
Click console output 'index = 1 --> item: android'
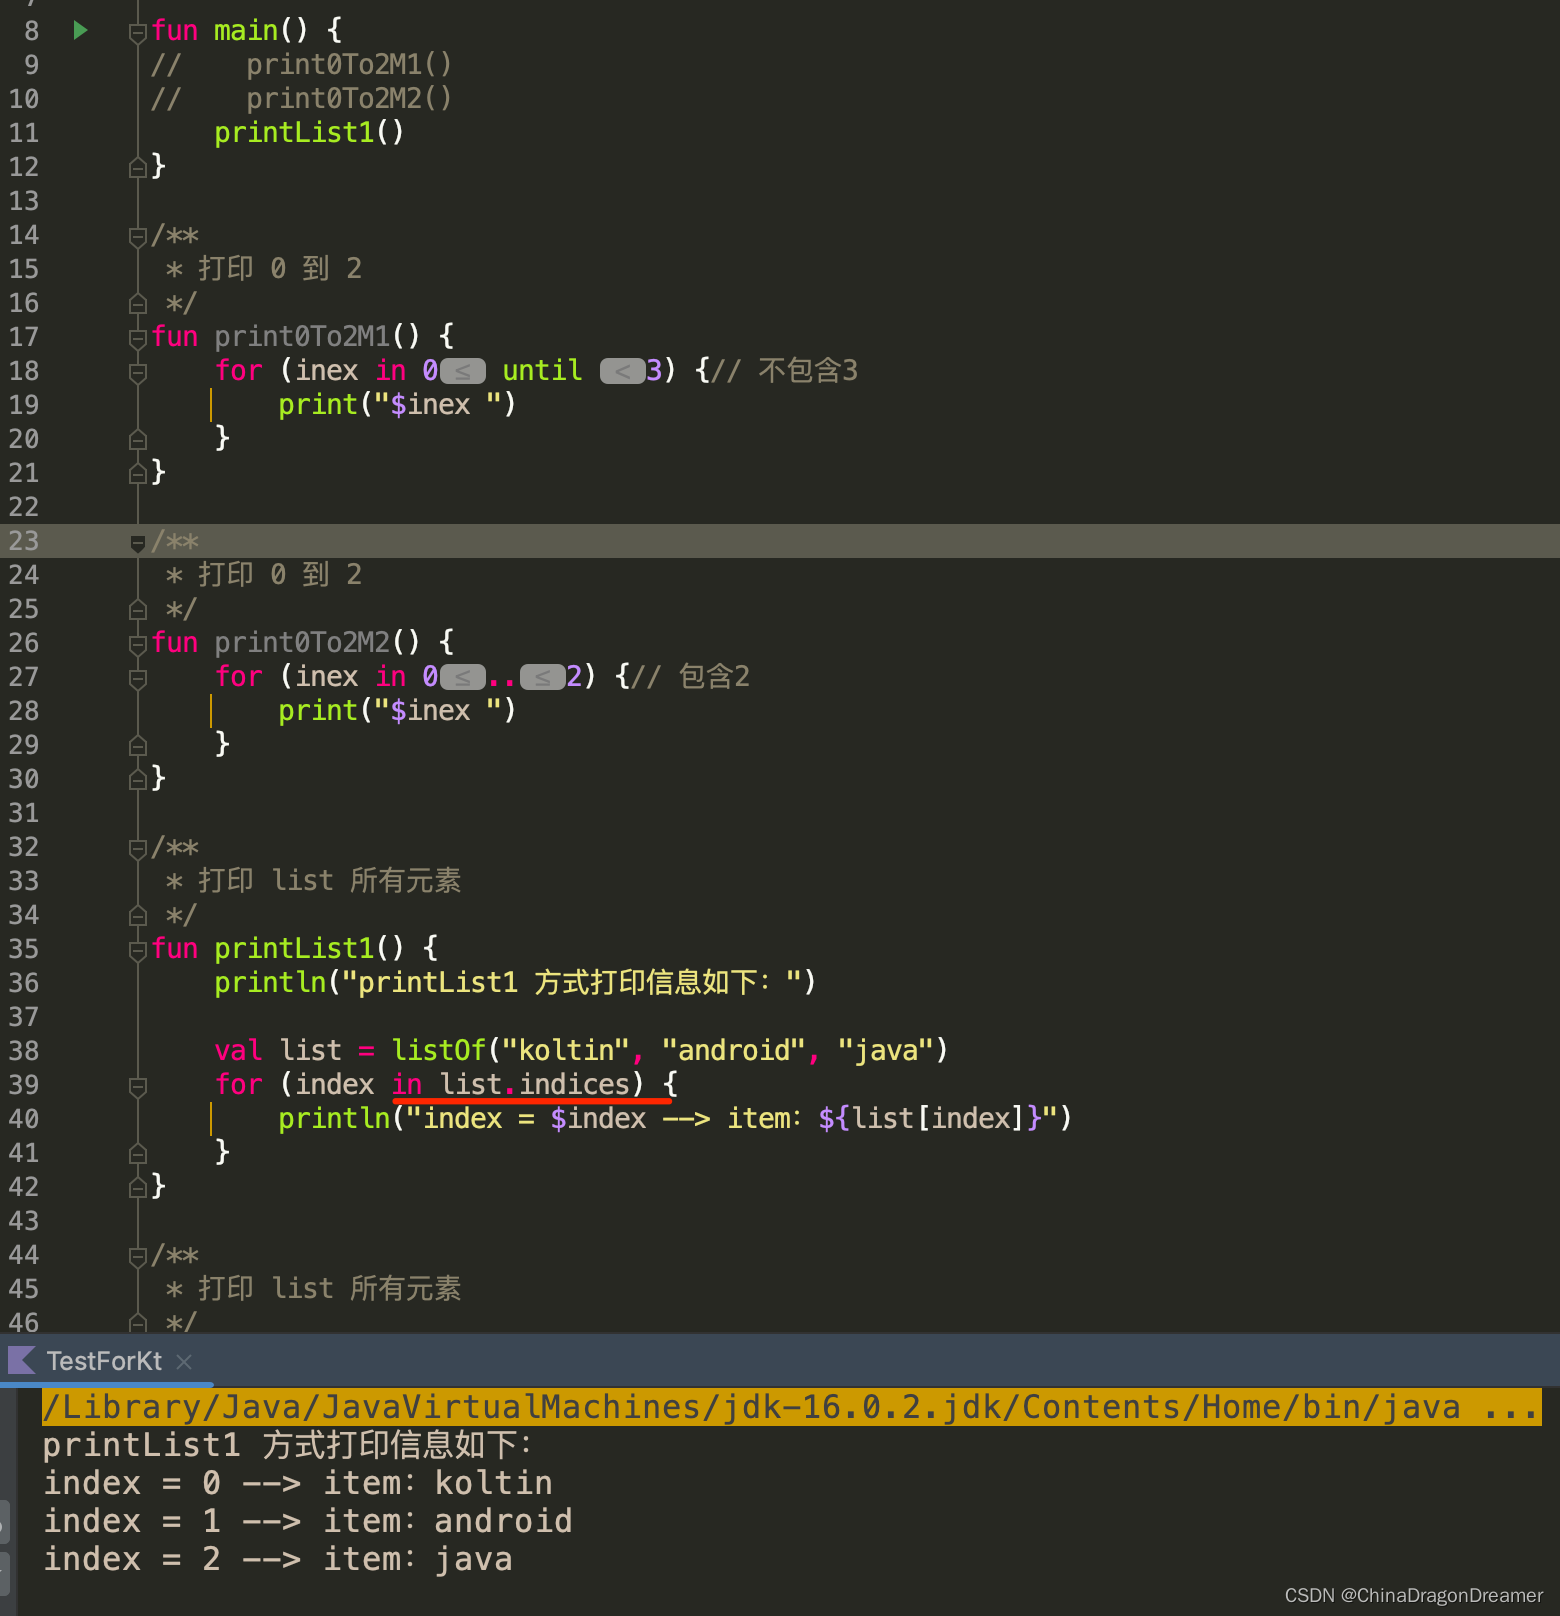[308, 1521]
